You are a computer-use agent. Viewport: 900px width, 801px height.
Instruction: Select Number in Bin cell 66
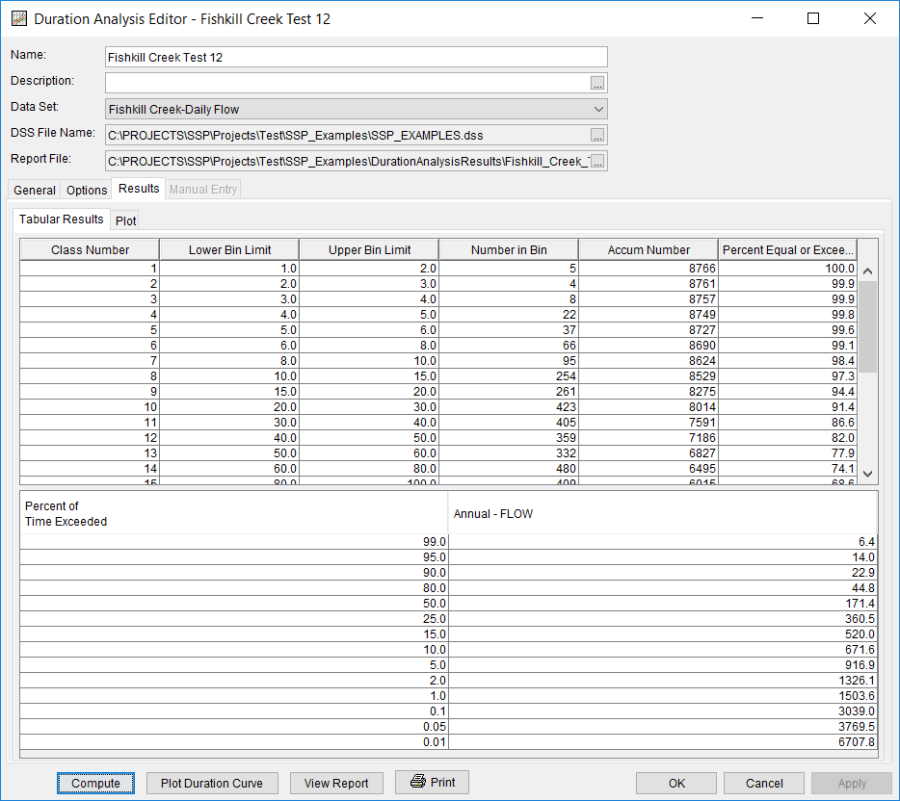click(x=509, y=345)
